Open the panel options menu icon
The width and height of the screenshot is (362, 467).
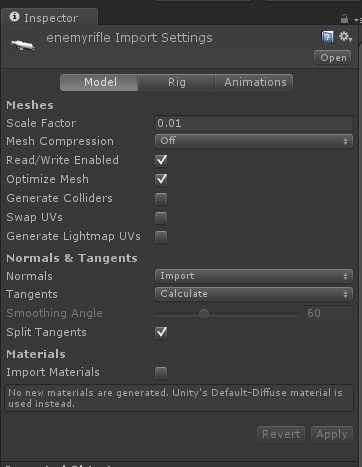point(357,20)
